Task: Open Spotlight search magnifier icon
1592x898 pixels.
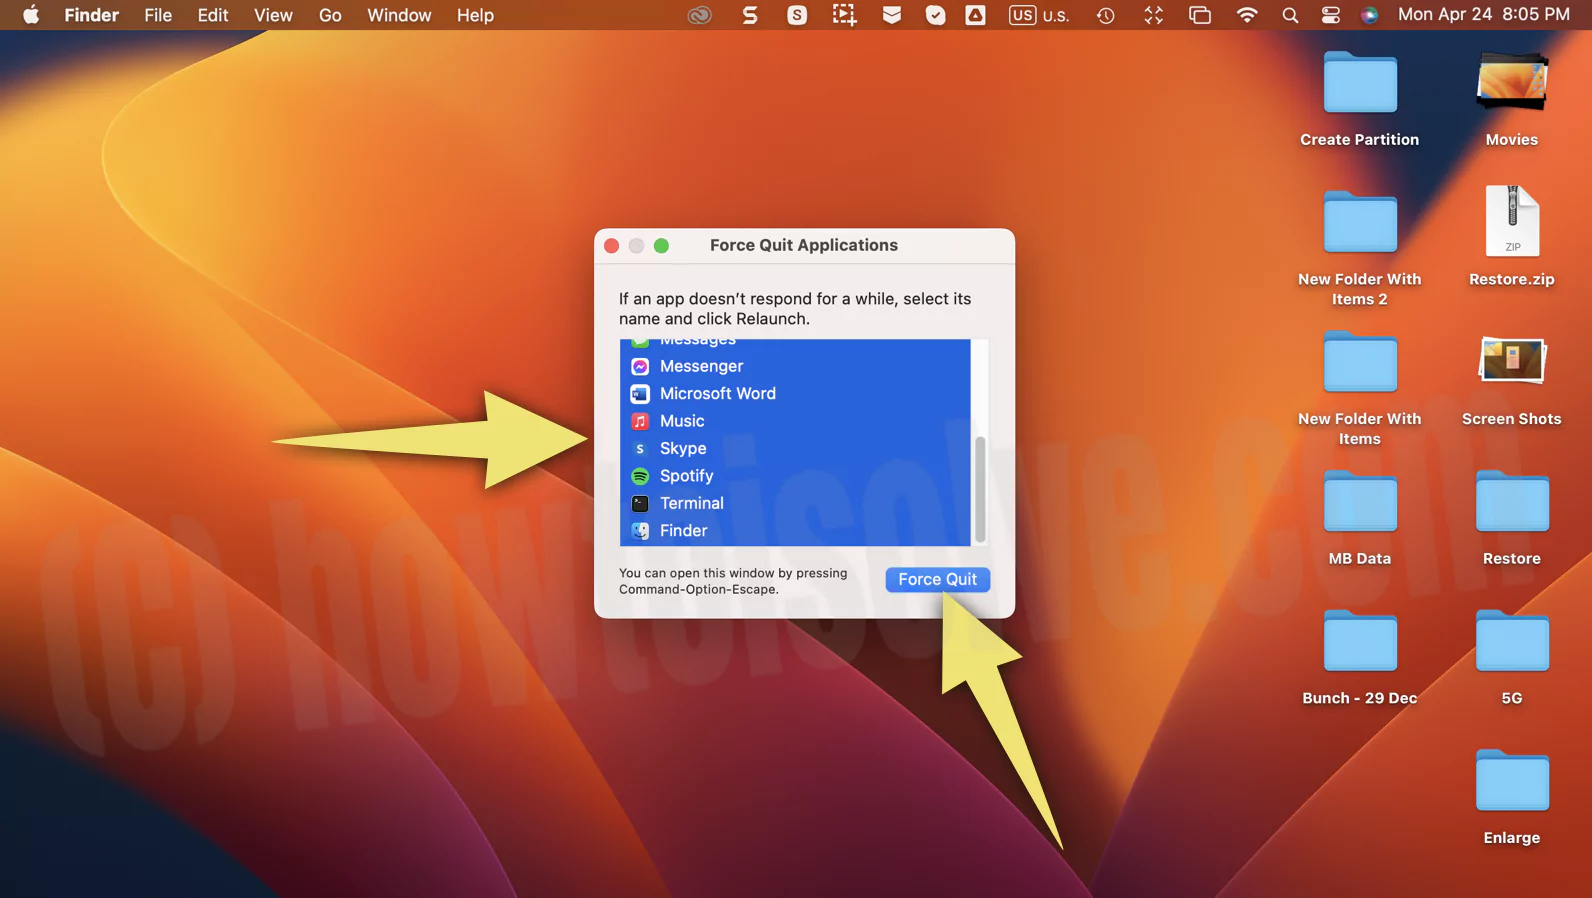Action: point(1290,15)
